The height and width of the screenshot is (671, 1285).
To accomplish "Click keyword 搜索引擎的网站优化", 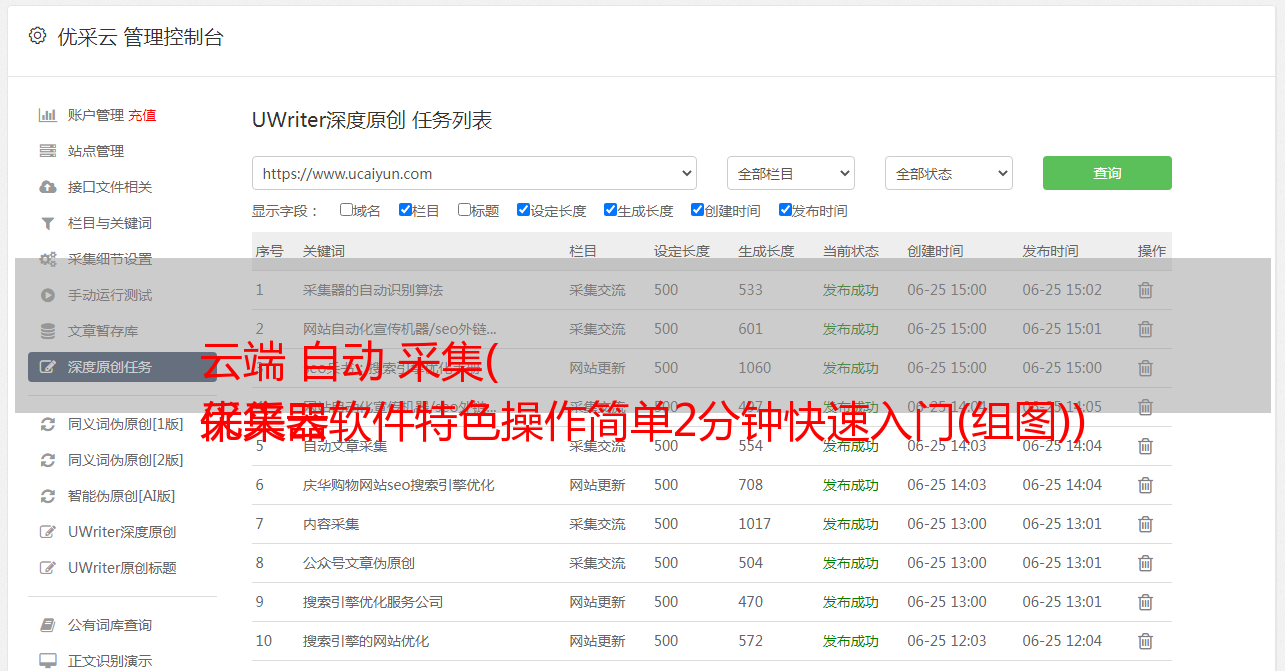I will point(366,641).
